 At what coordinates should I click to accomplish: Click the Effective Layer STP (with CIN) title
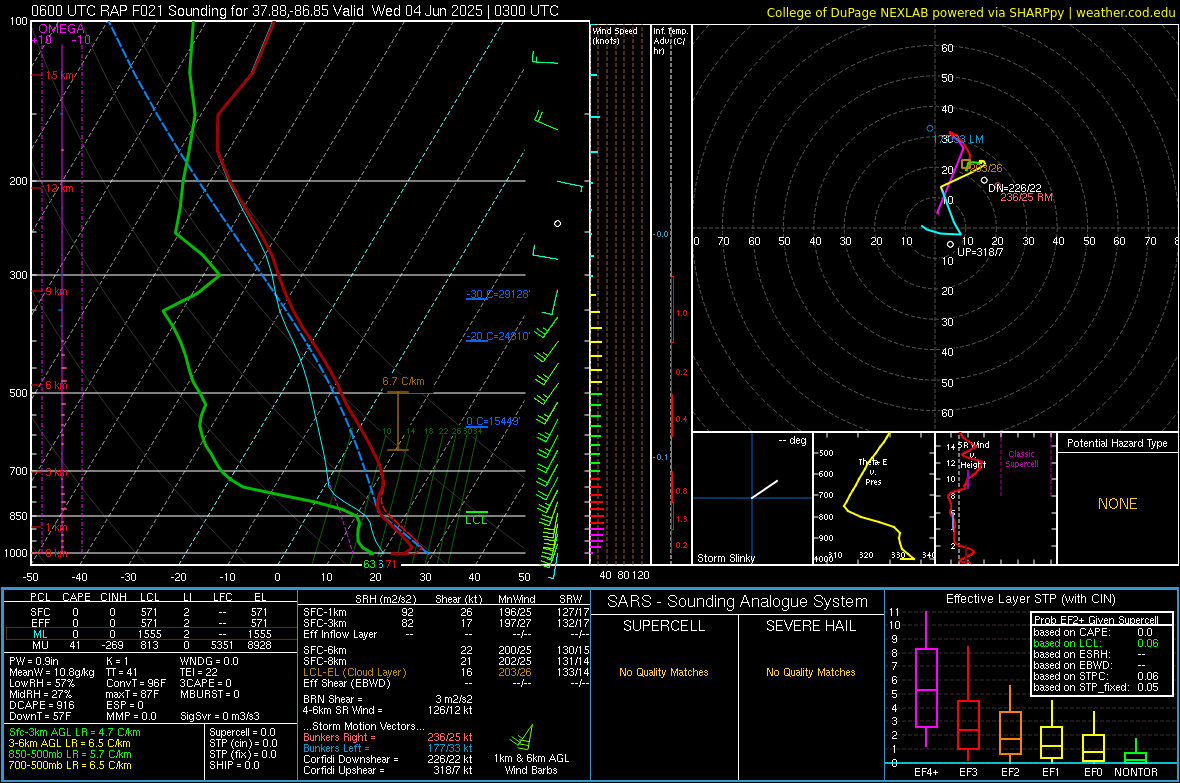point(1030,599)
